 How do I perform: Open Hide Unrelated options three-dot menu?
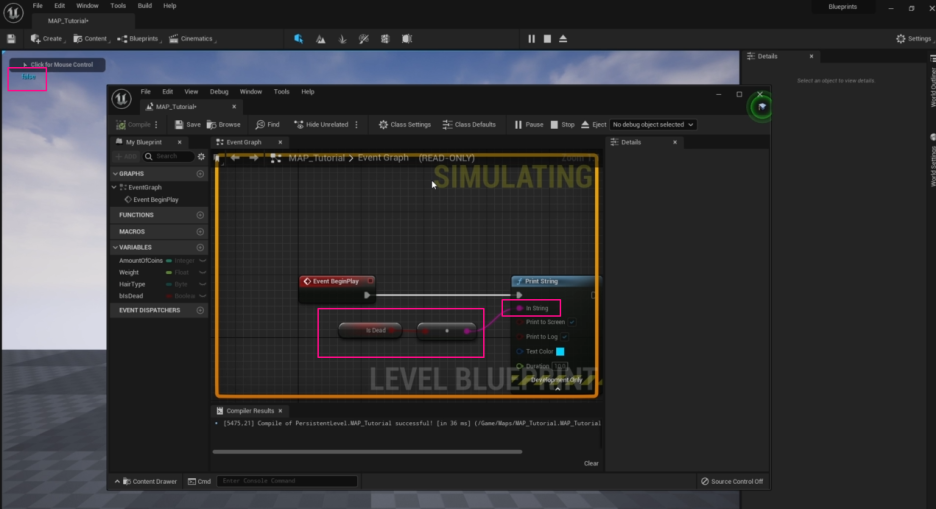pyautogui.click(x=357, y=125)
